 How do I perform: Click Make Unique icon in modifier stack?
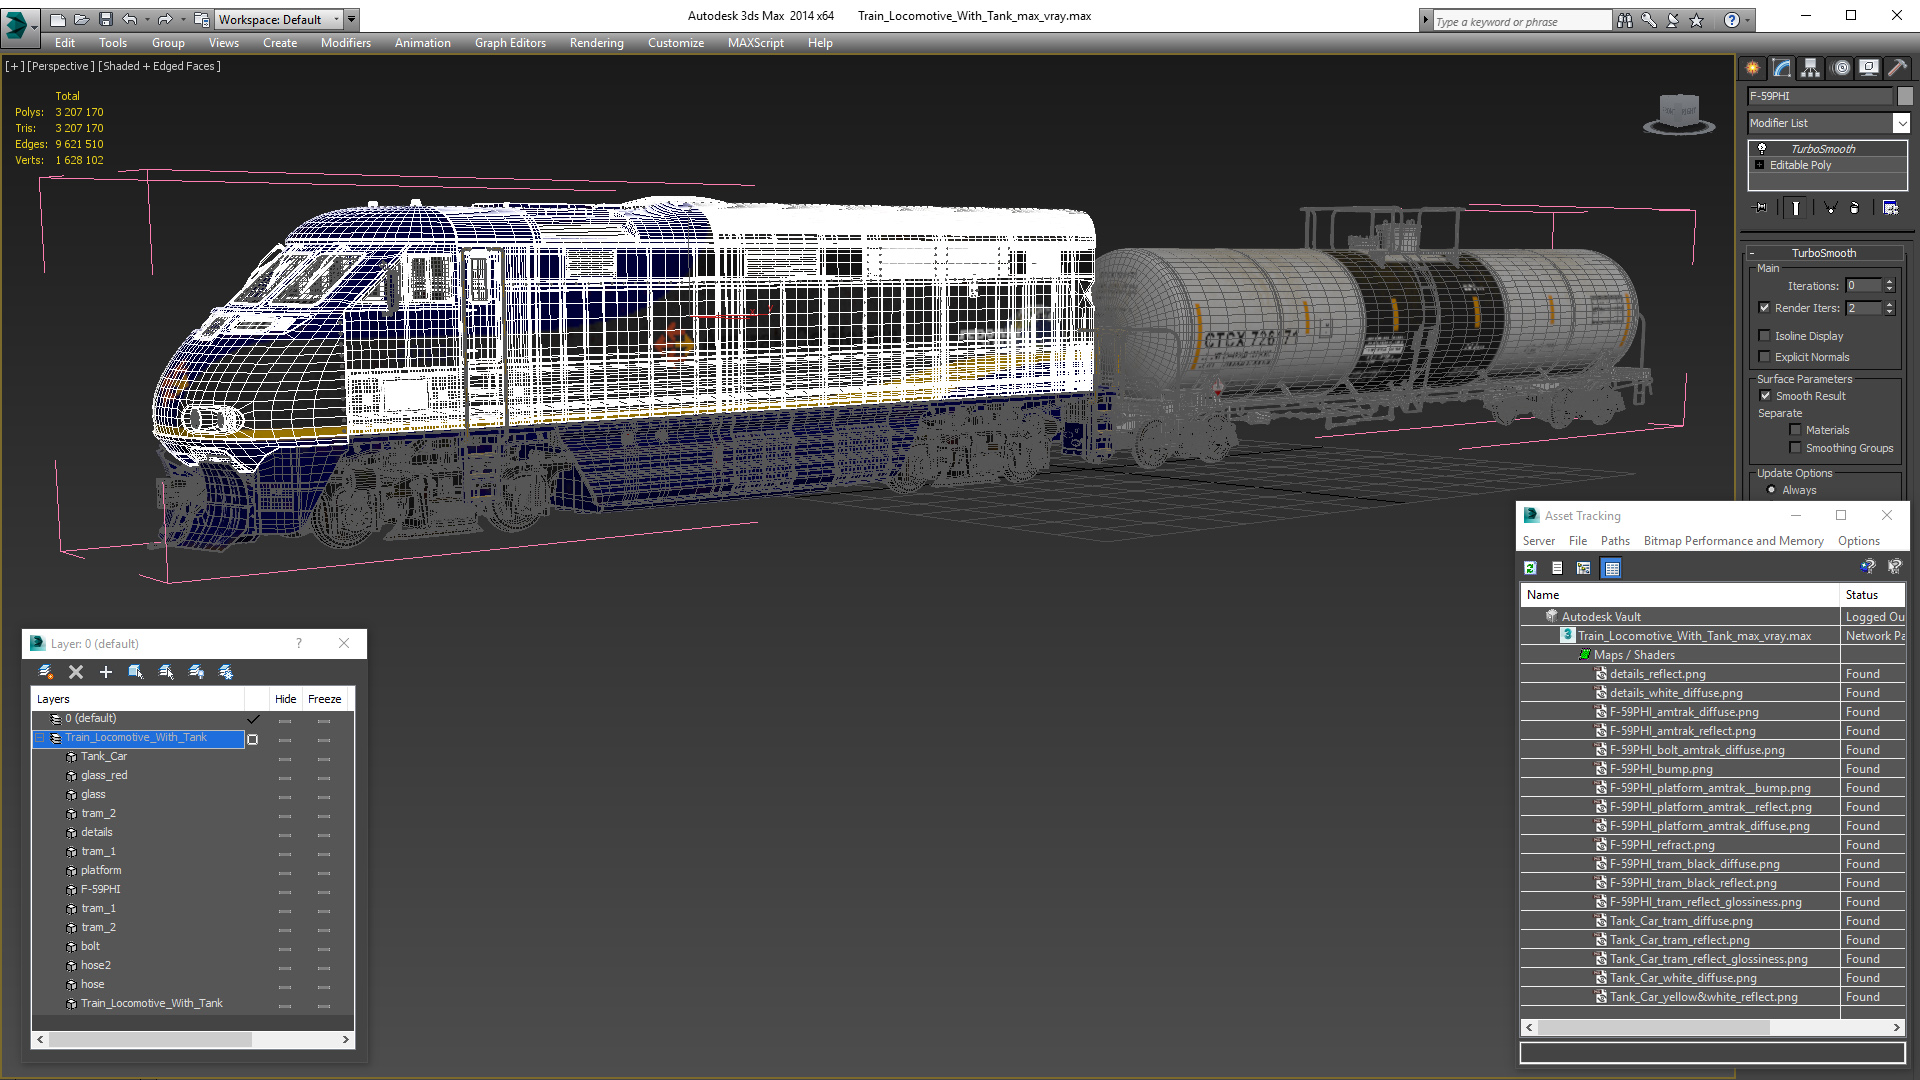click(x=1830, y=208)
